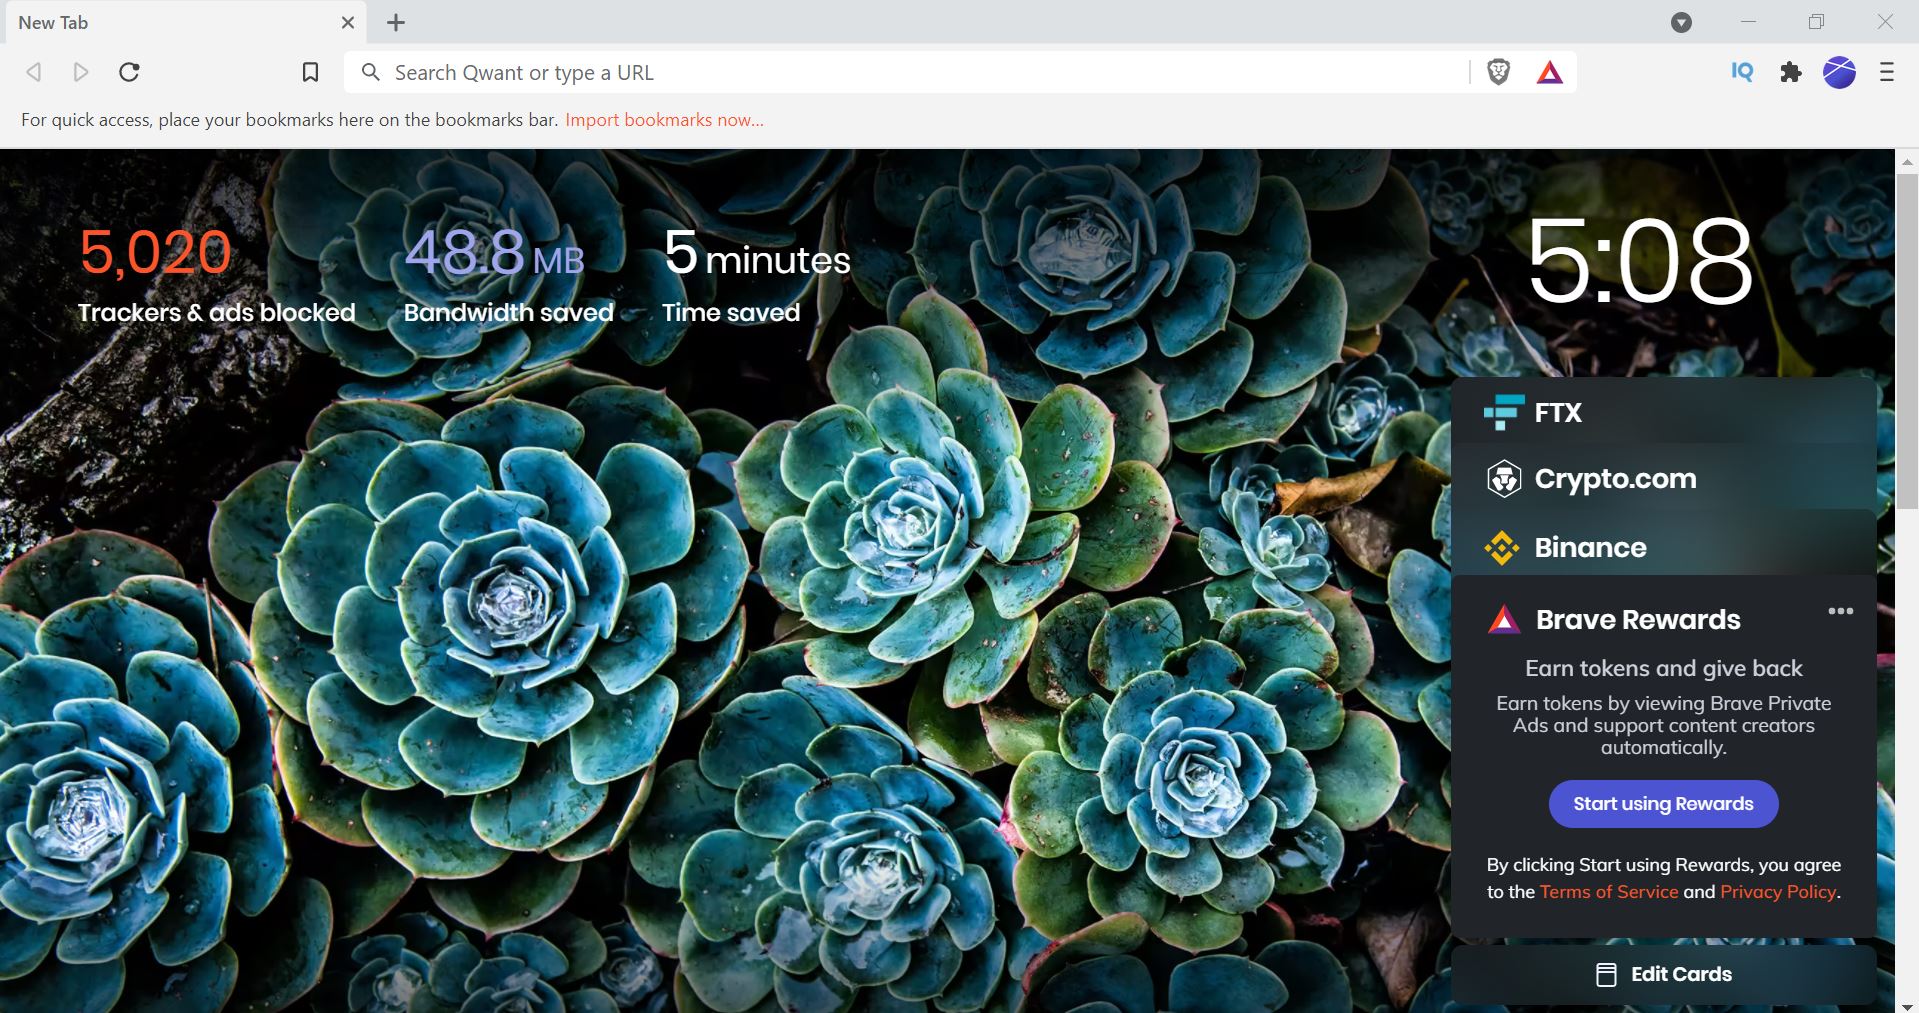The height and width of the screenshot is (1013, 1919).
Task: Click the Crypto.com shield logo
Action: tap(1503, 479)
